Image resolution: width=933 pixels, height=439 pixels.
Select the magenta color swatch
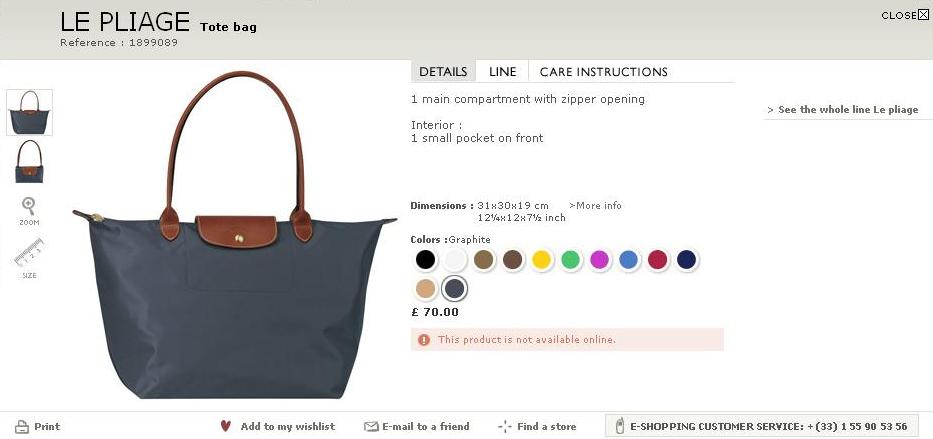click(x=599, y=260)
